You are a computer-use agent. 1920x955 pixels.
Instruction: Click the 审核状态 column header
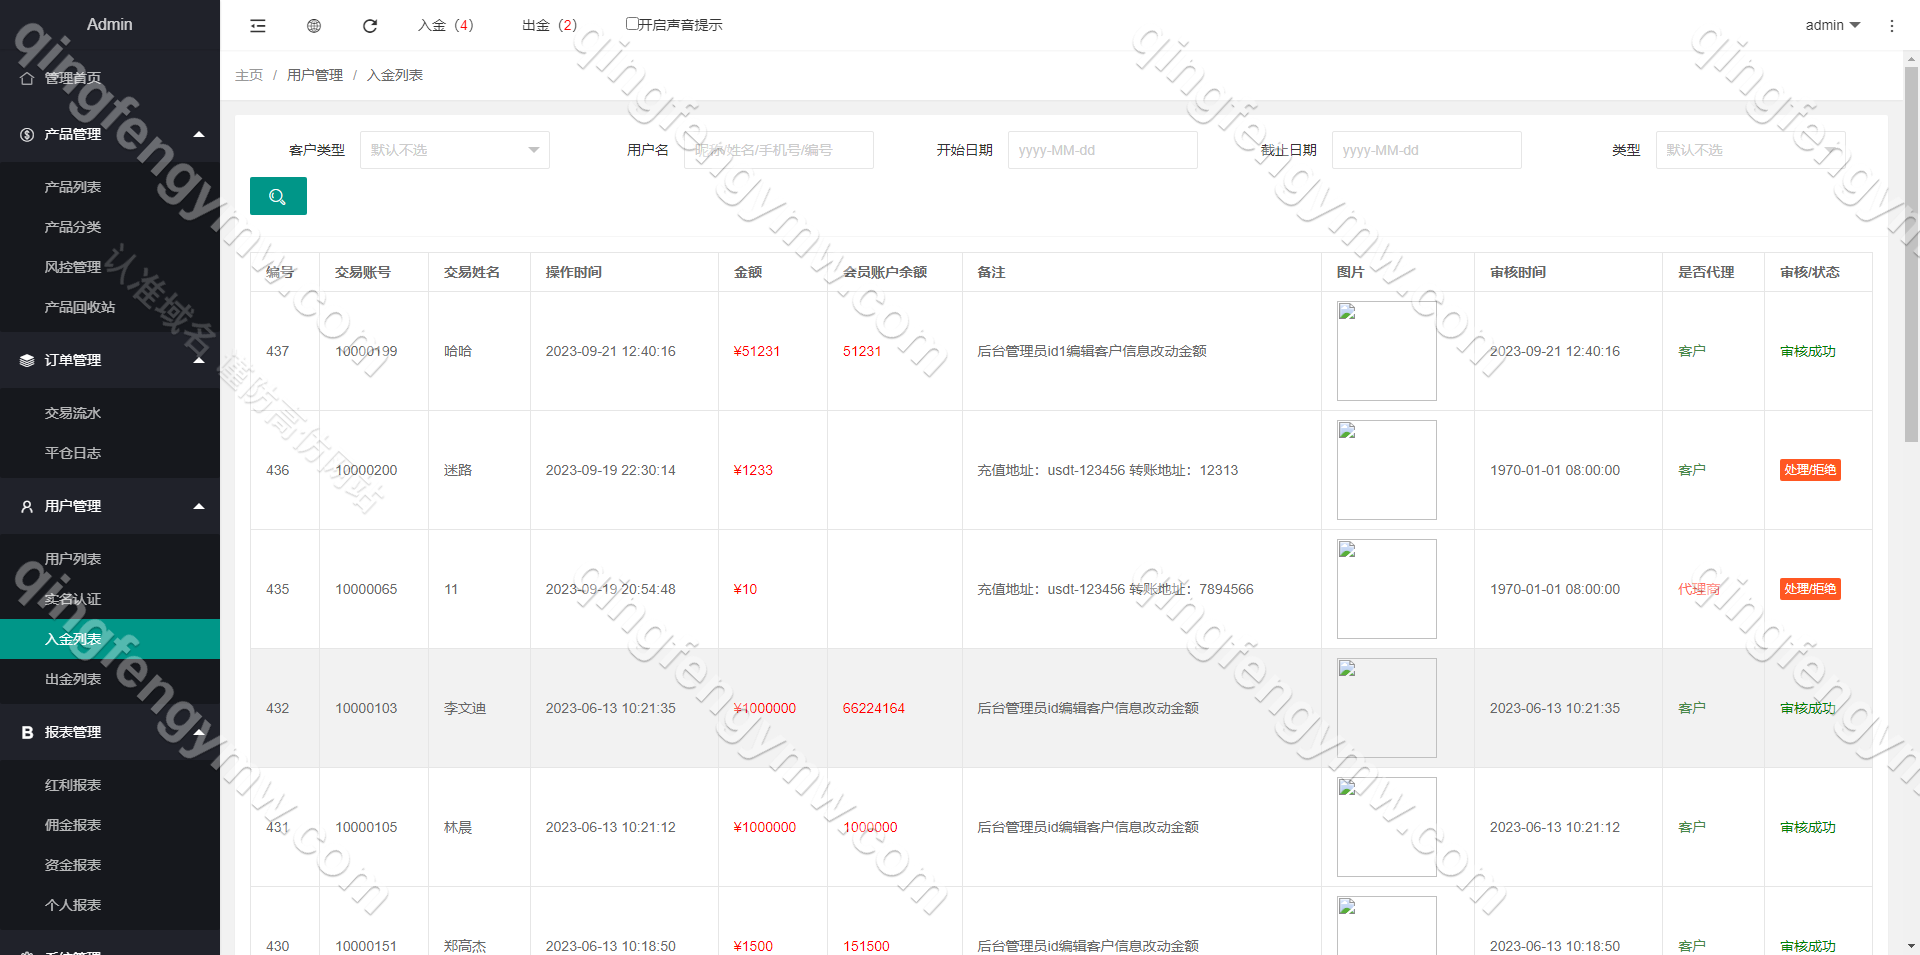[x=1810, y=272]
